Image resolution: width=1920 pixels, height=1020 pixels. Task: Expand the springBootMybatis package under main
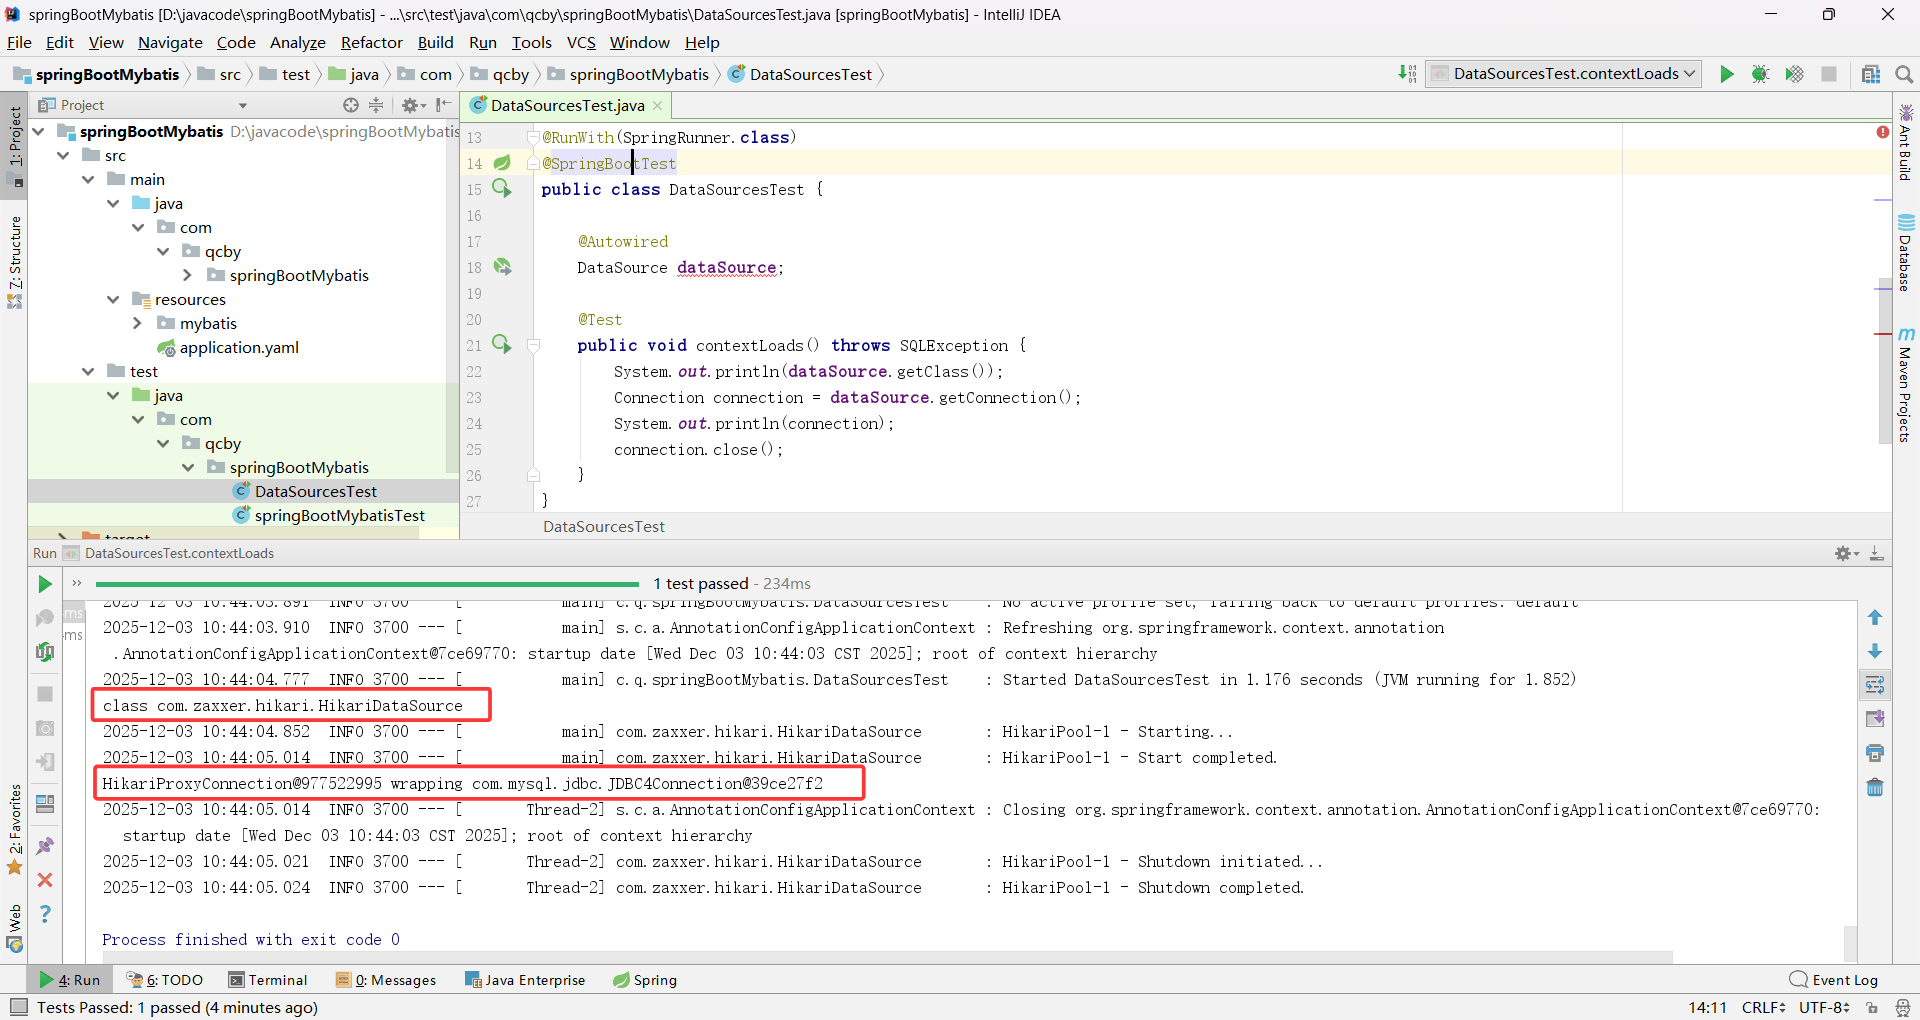[188, 275]
